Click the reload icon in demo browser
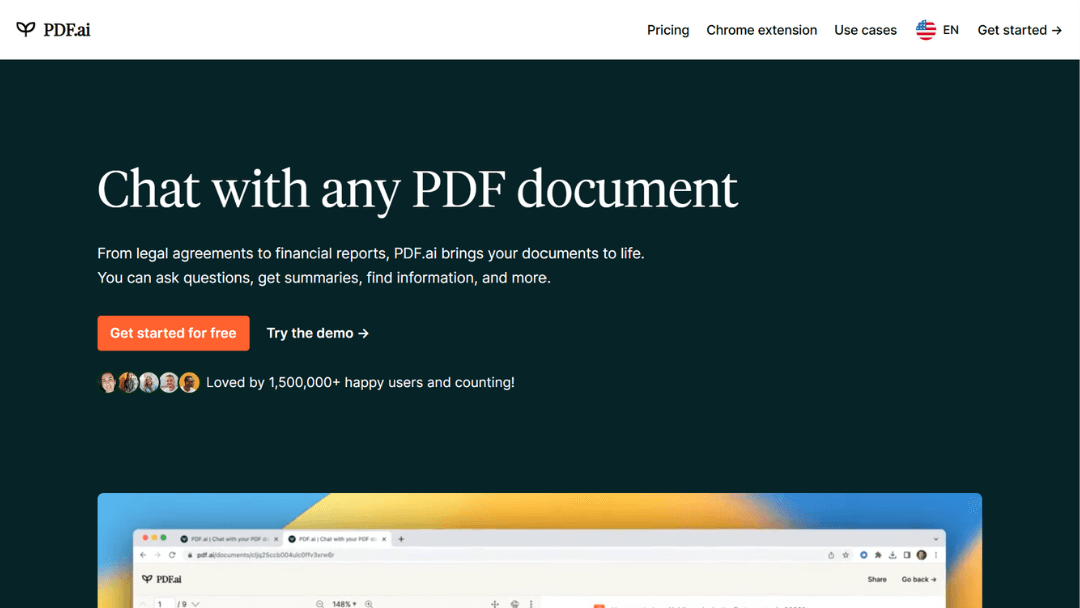The image size is (1080, 608). [x=173, y=554]
